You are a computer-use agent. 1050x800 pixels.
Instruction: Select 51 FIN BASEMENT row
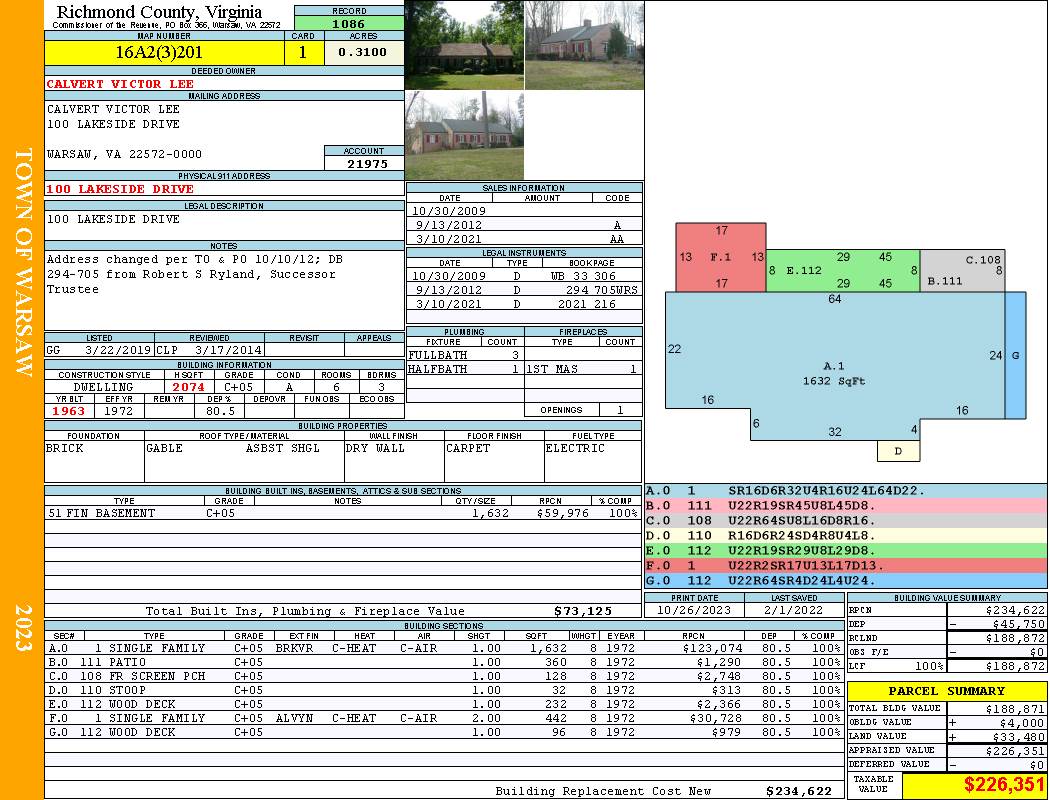point(343,513)
